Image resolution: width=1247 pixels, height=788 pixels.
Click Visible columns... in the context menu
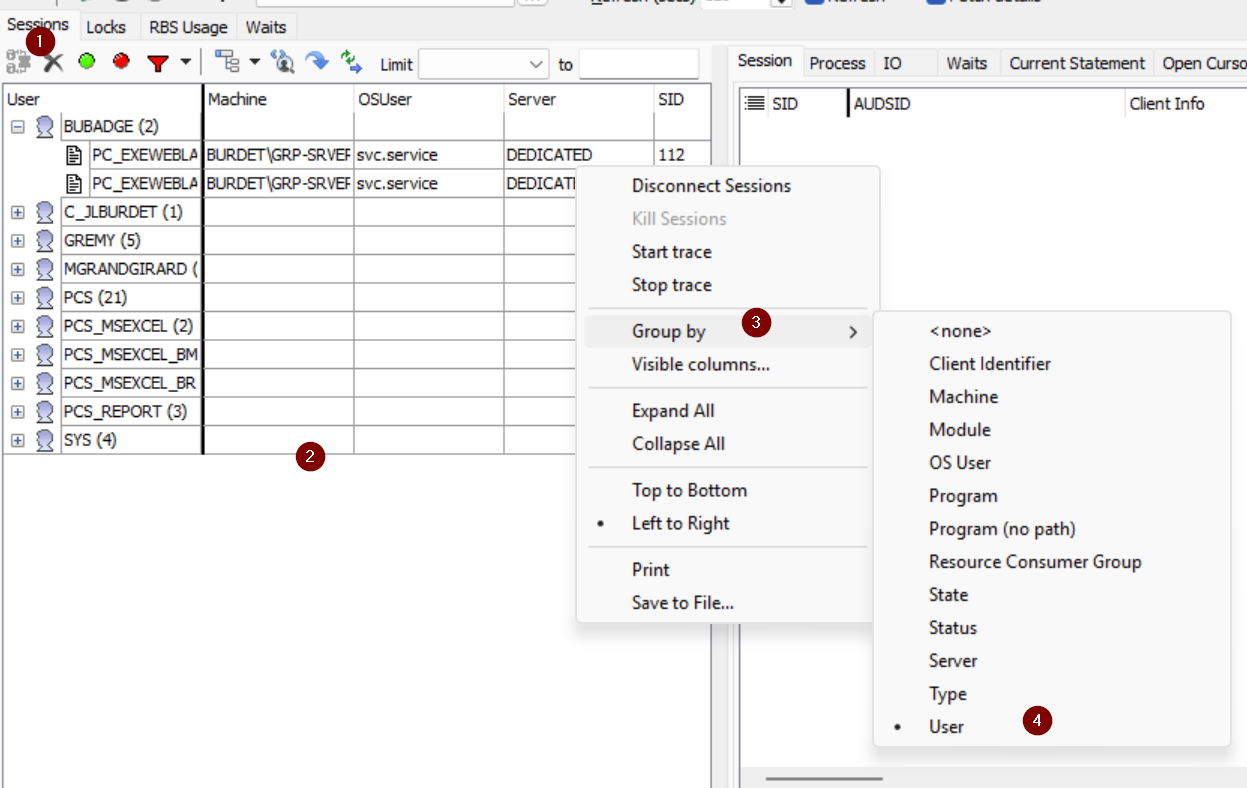(701, 364)
